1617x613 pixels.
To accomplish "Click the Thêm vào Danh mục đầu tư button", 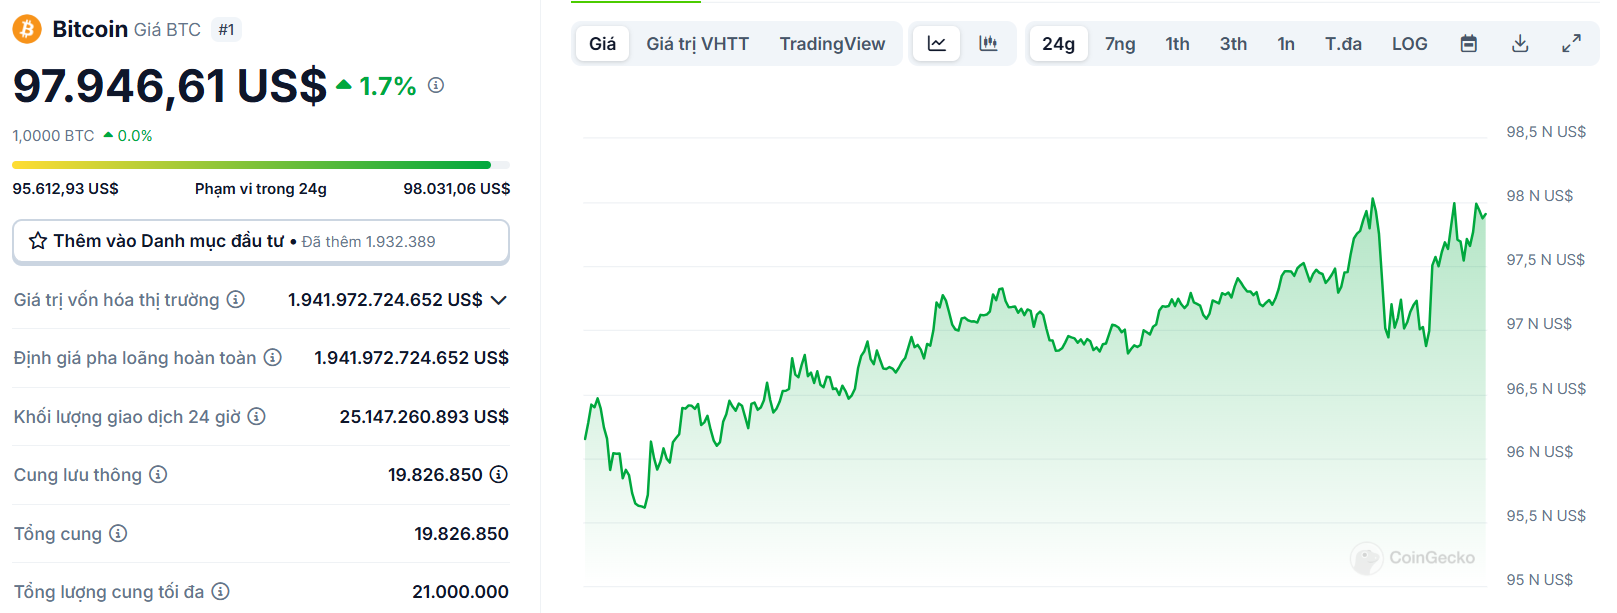I will 261,241.
